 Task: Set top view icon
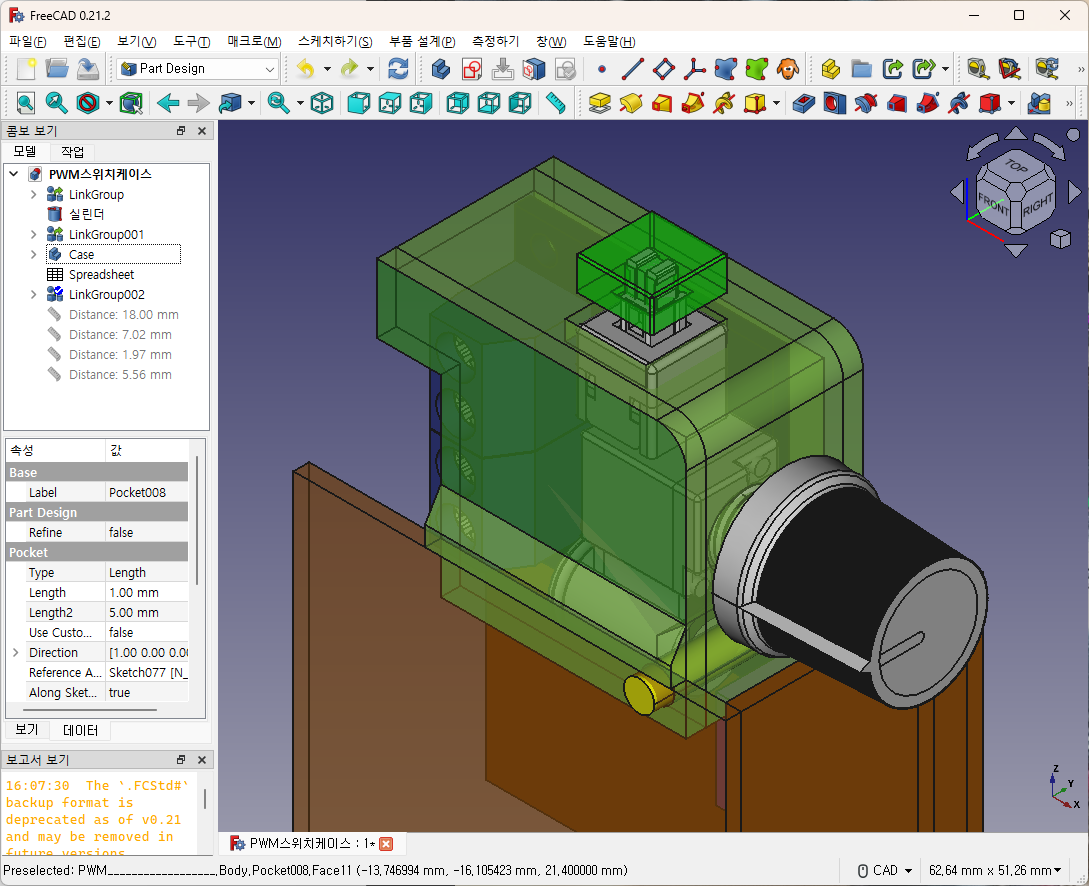pos(390,103)
